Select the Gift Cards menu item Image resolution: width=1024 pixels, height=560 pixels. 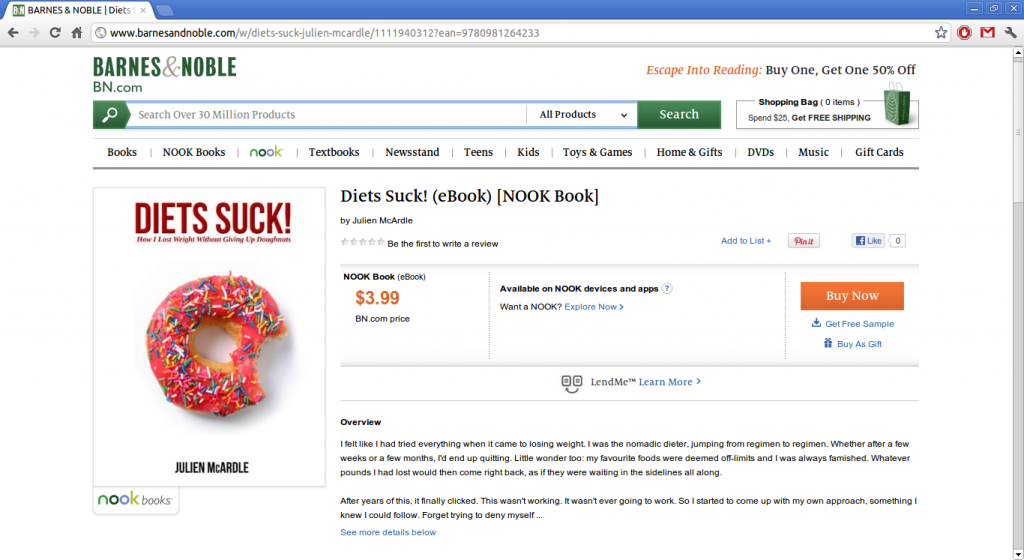coord(879,152)
